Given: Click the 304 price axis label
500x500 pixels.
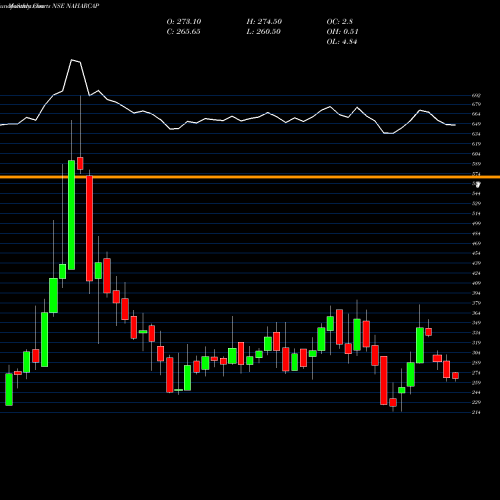Looking at the screenshot, I should 476,353.
